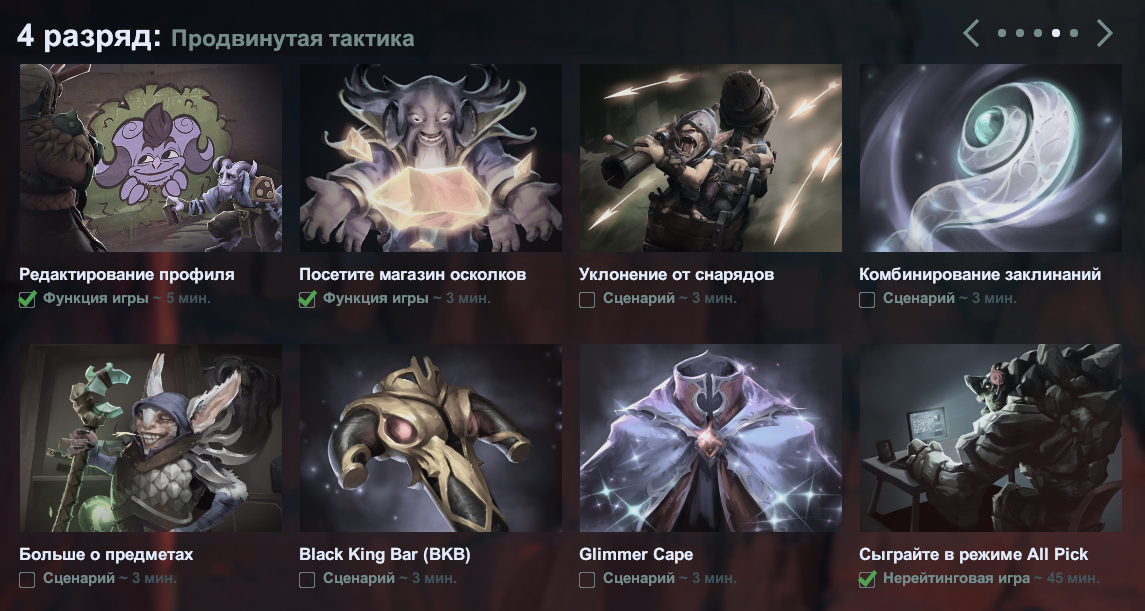Viewport: 1145px width, 611px height.
Task: Select the Уклонение от снарядов scenario image
Action: (711, 158)
